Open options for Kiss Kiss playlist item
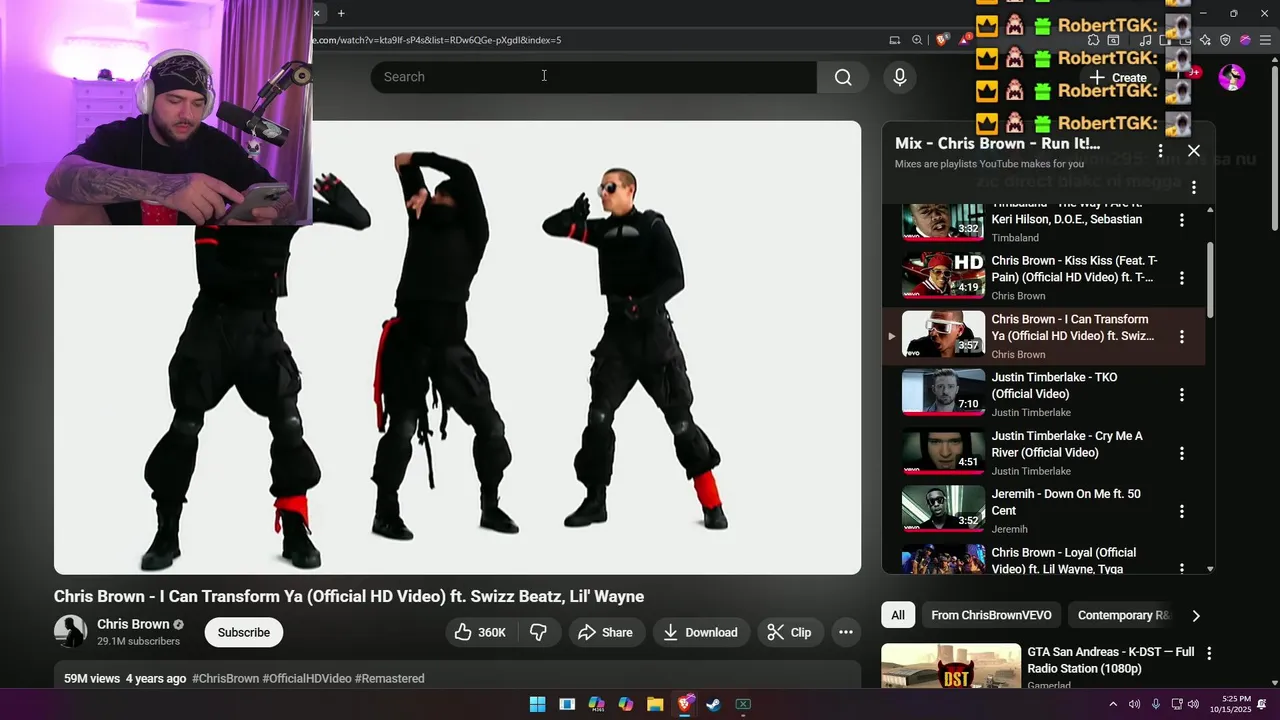 coord(1181,278)
